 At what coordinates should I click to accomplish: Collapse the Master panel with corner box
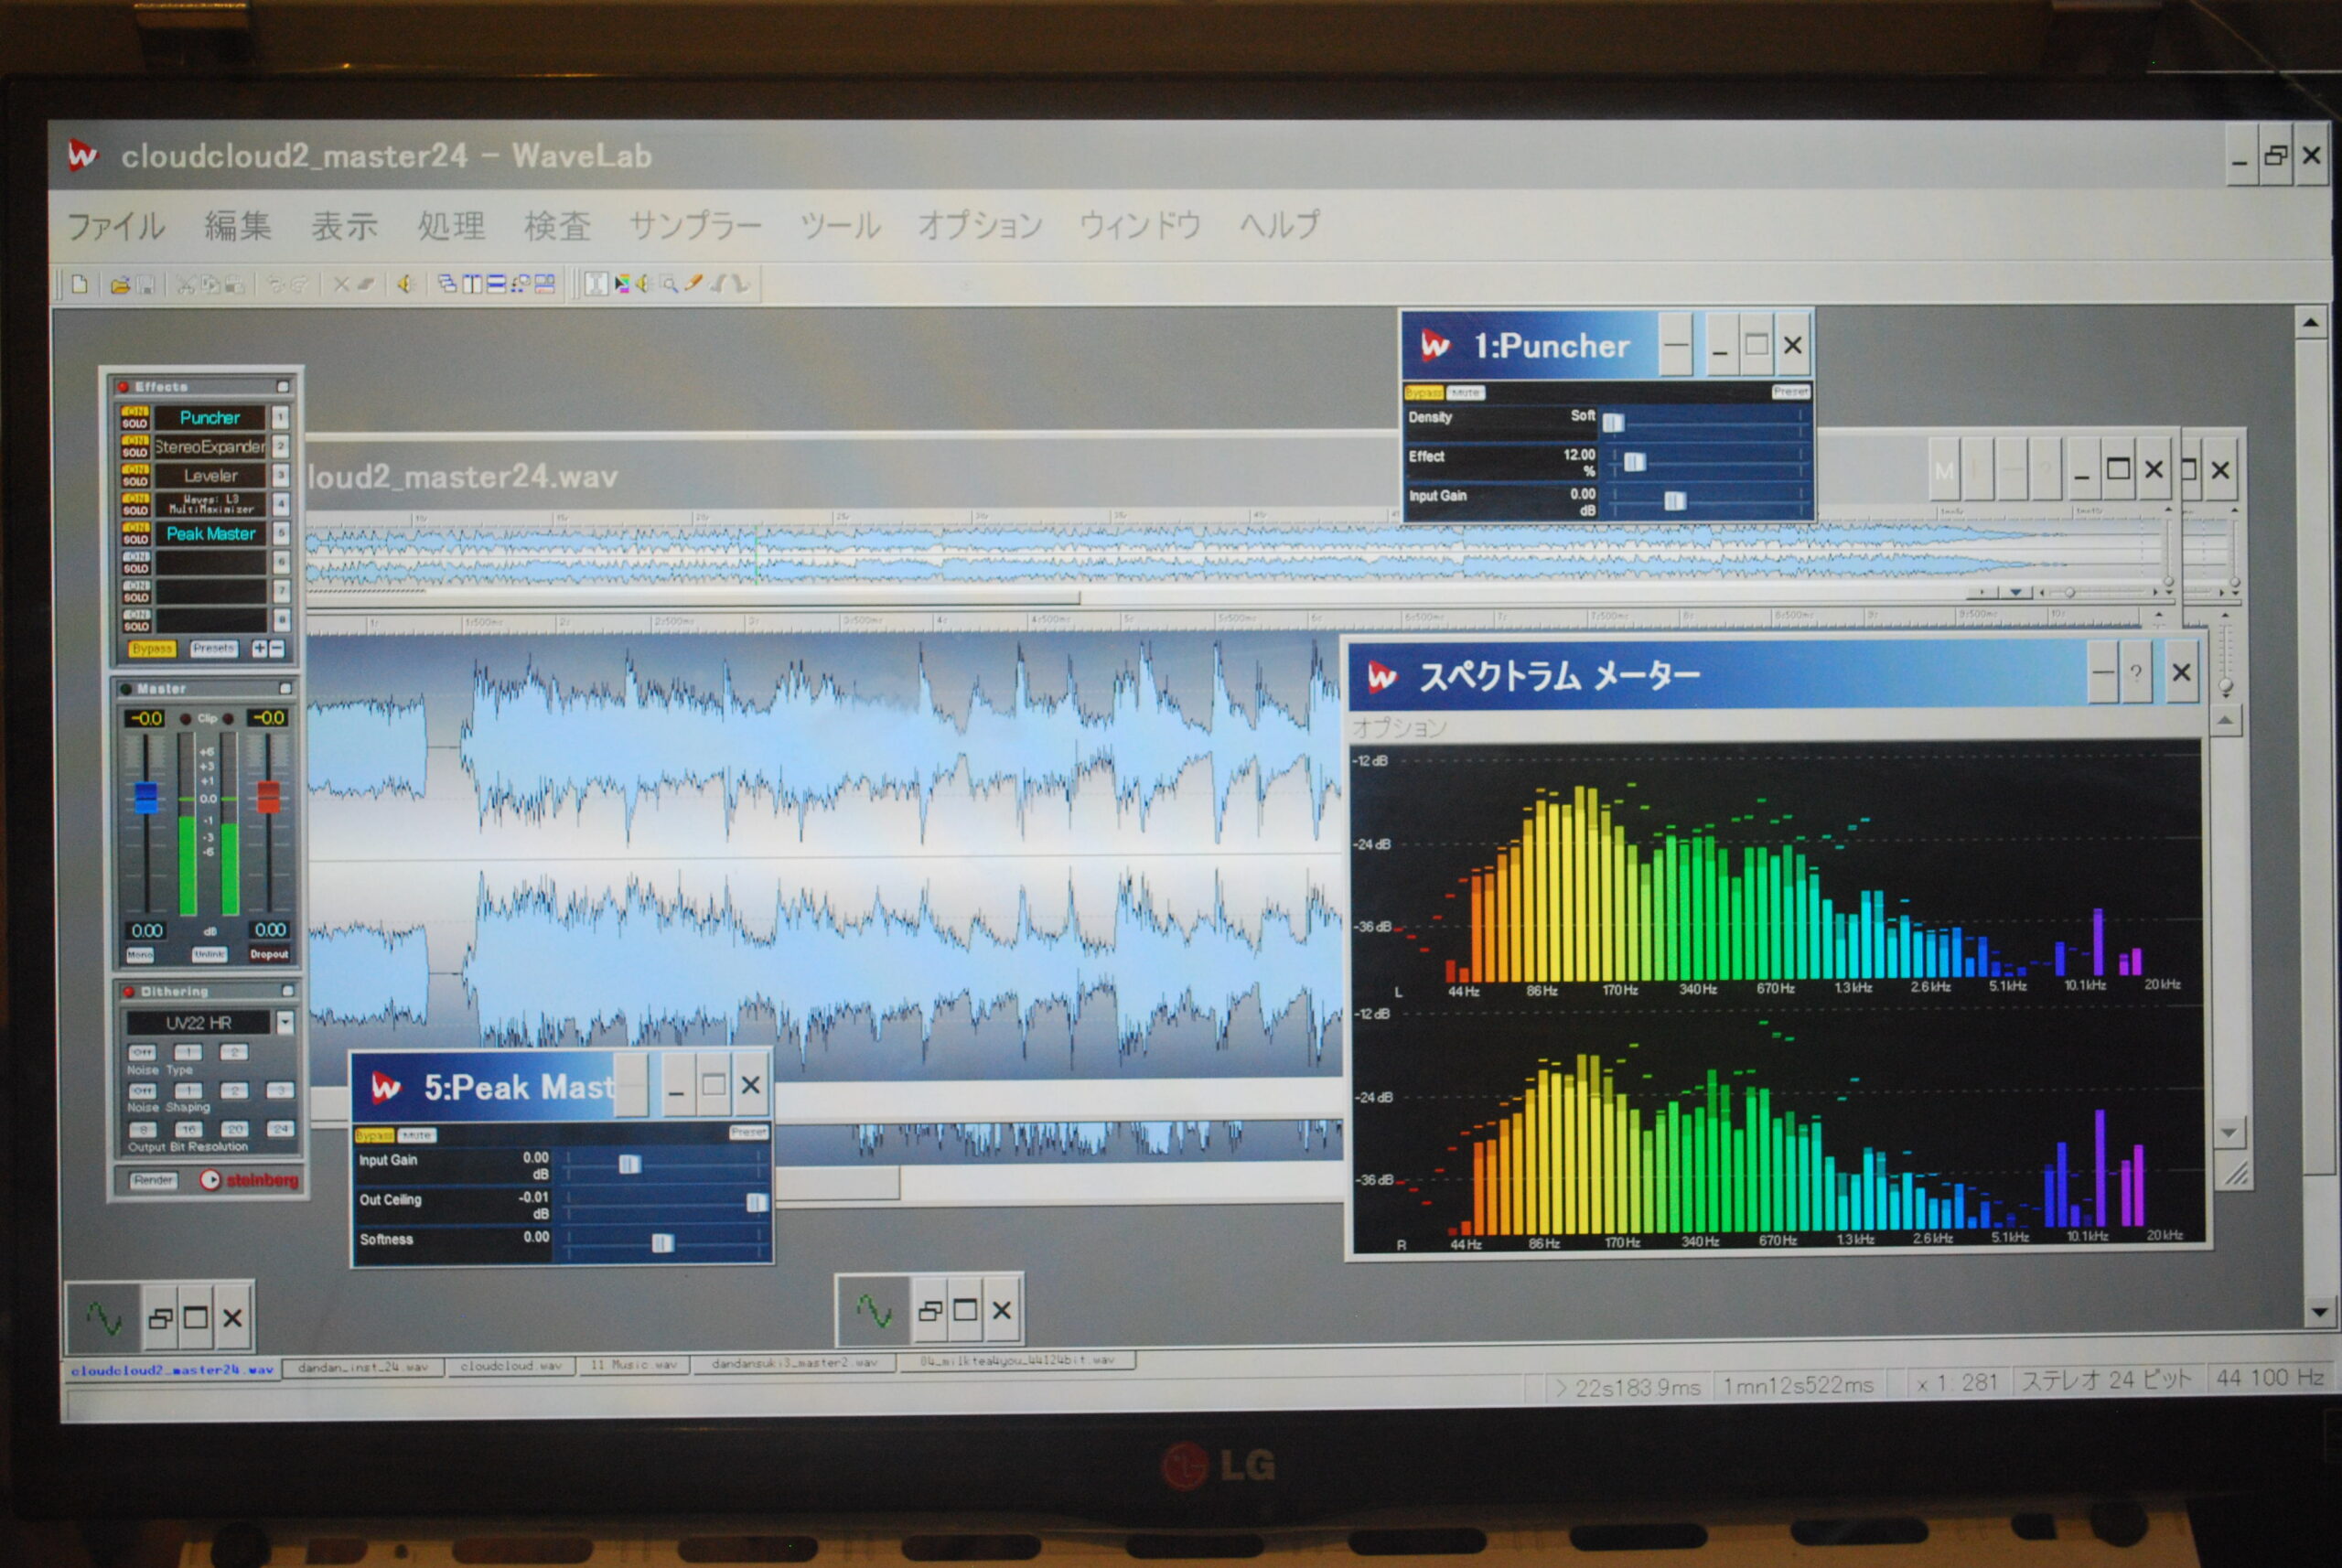coord(286,688)
